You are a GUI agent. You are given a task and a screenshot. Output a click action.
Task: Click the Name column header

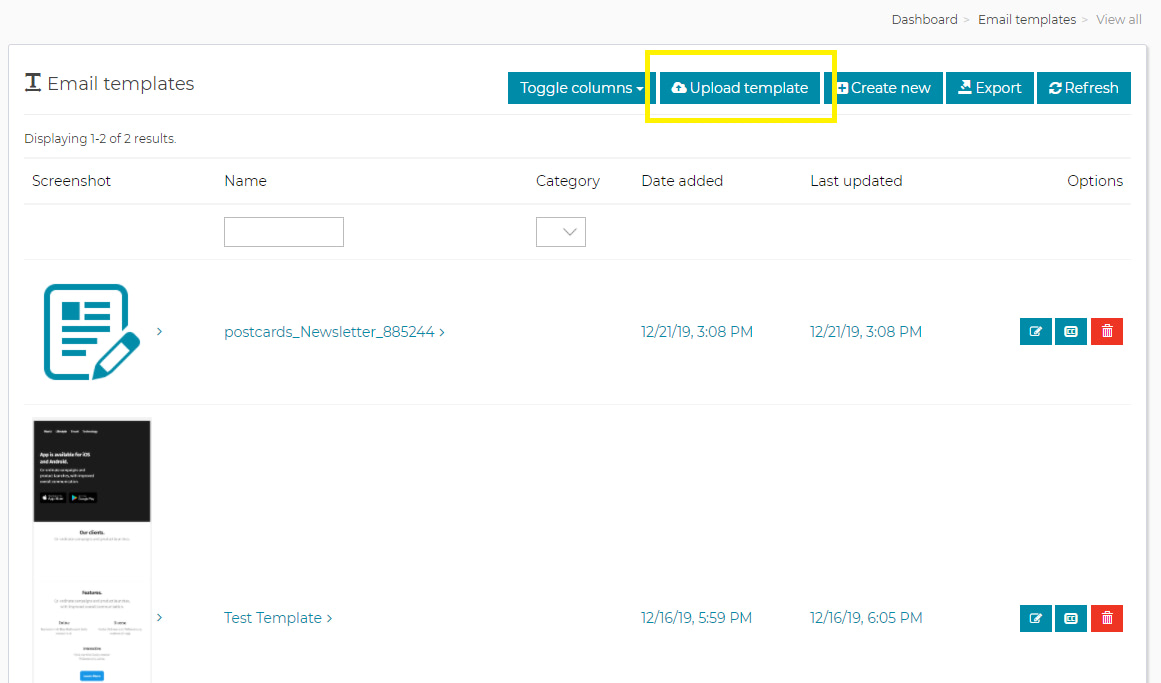pos(245,181)
